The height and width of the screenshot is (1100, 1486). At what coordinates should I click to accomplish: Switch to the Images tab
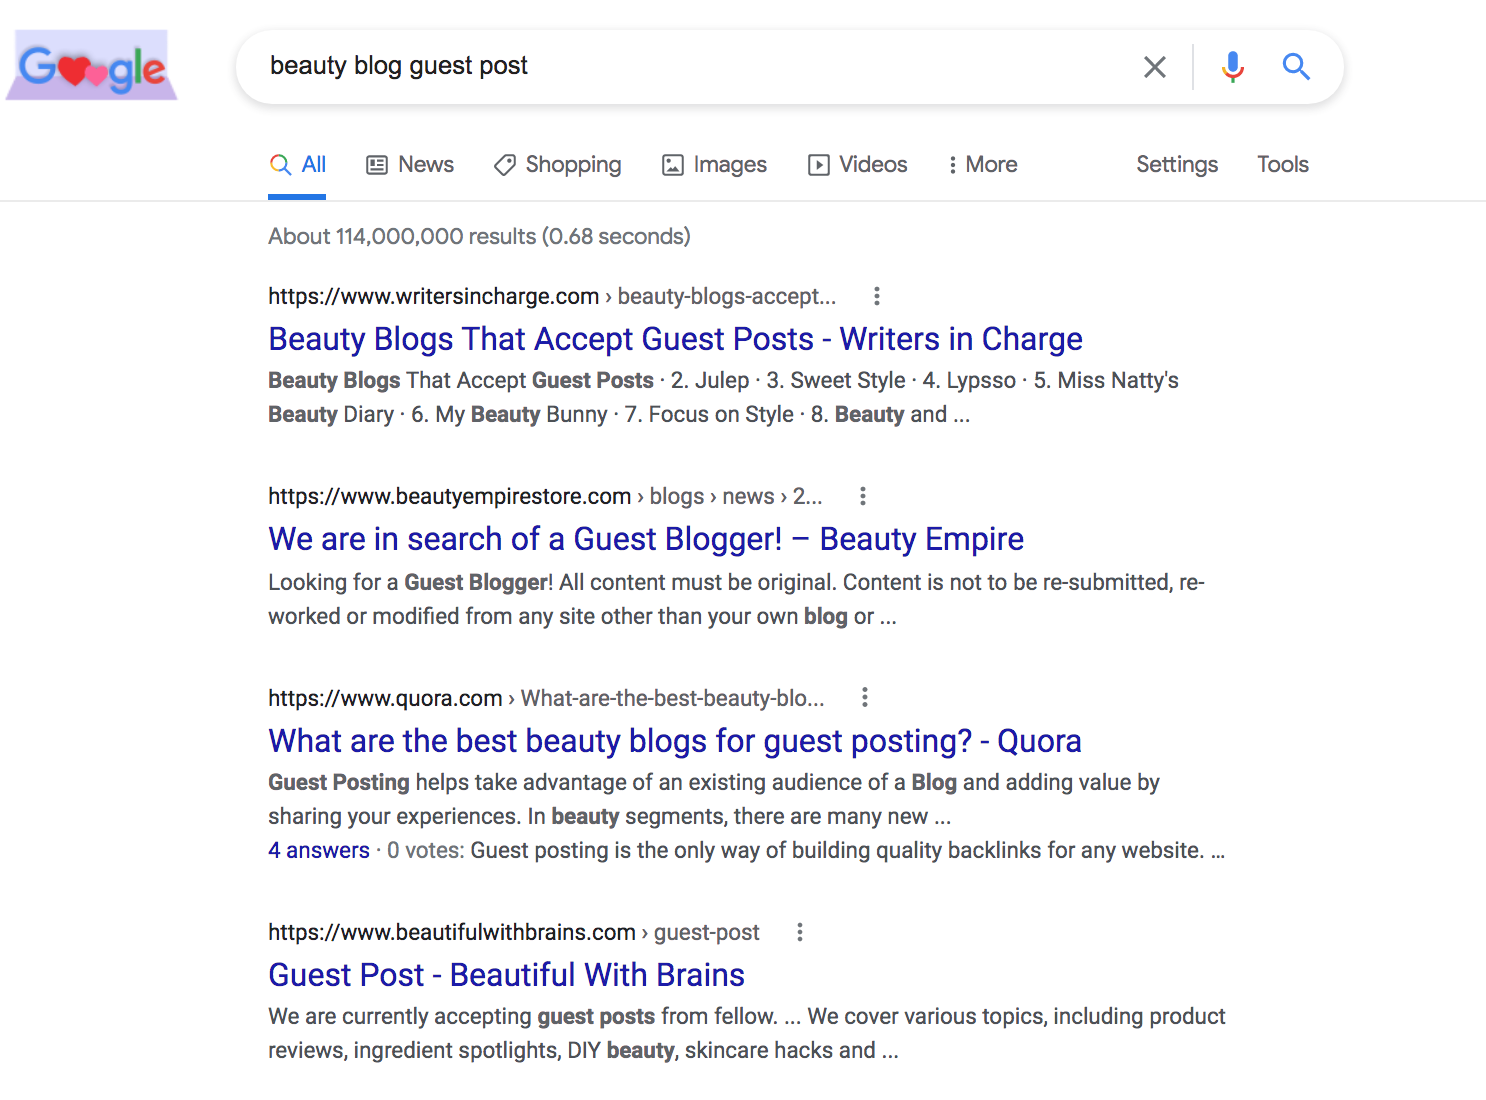[x=714, y=165]
